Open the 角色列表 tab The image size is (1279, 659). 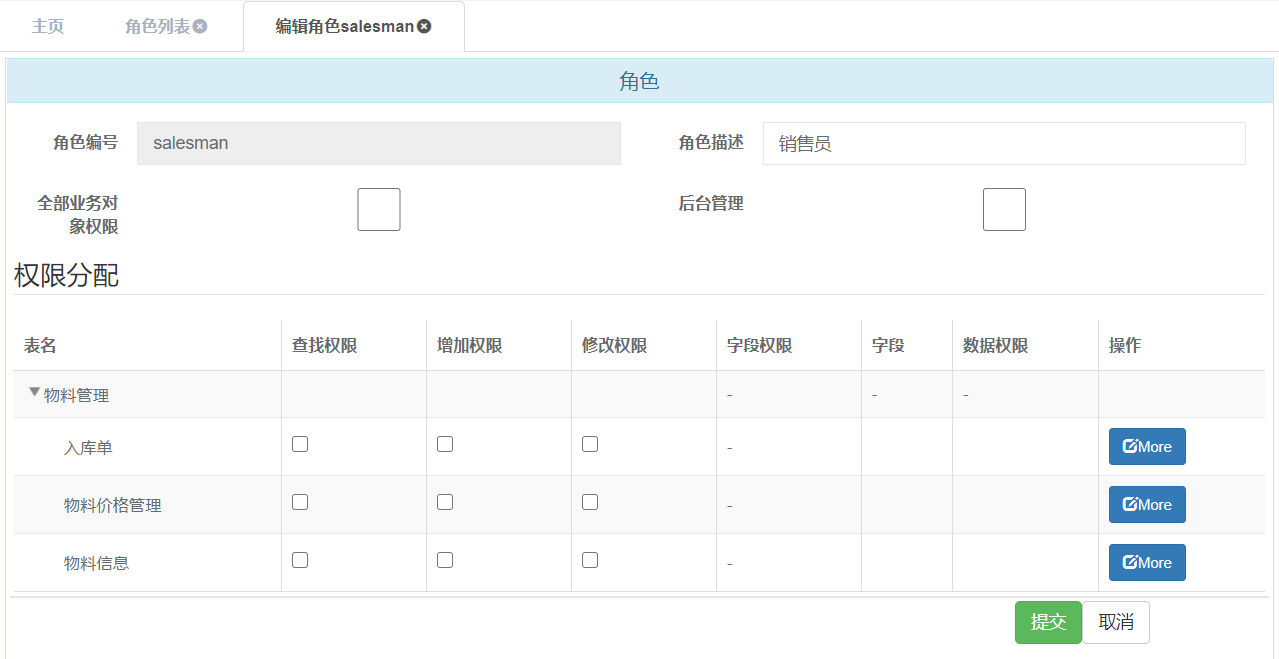point(158,26)
